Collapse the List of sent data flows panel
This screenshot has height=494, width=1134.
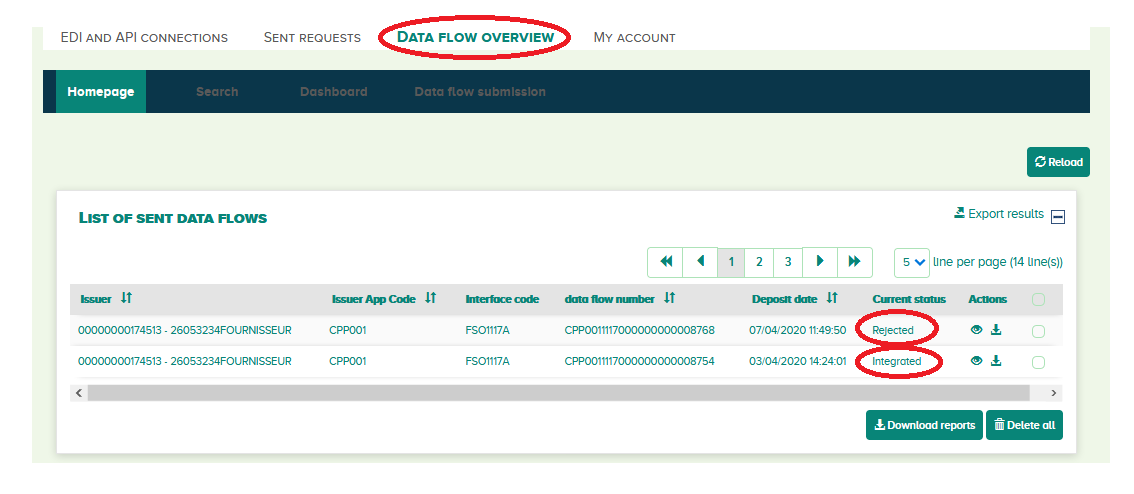(1058, 217)
